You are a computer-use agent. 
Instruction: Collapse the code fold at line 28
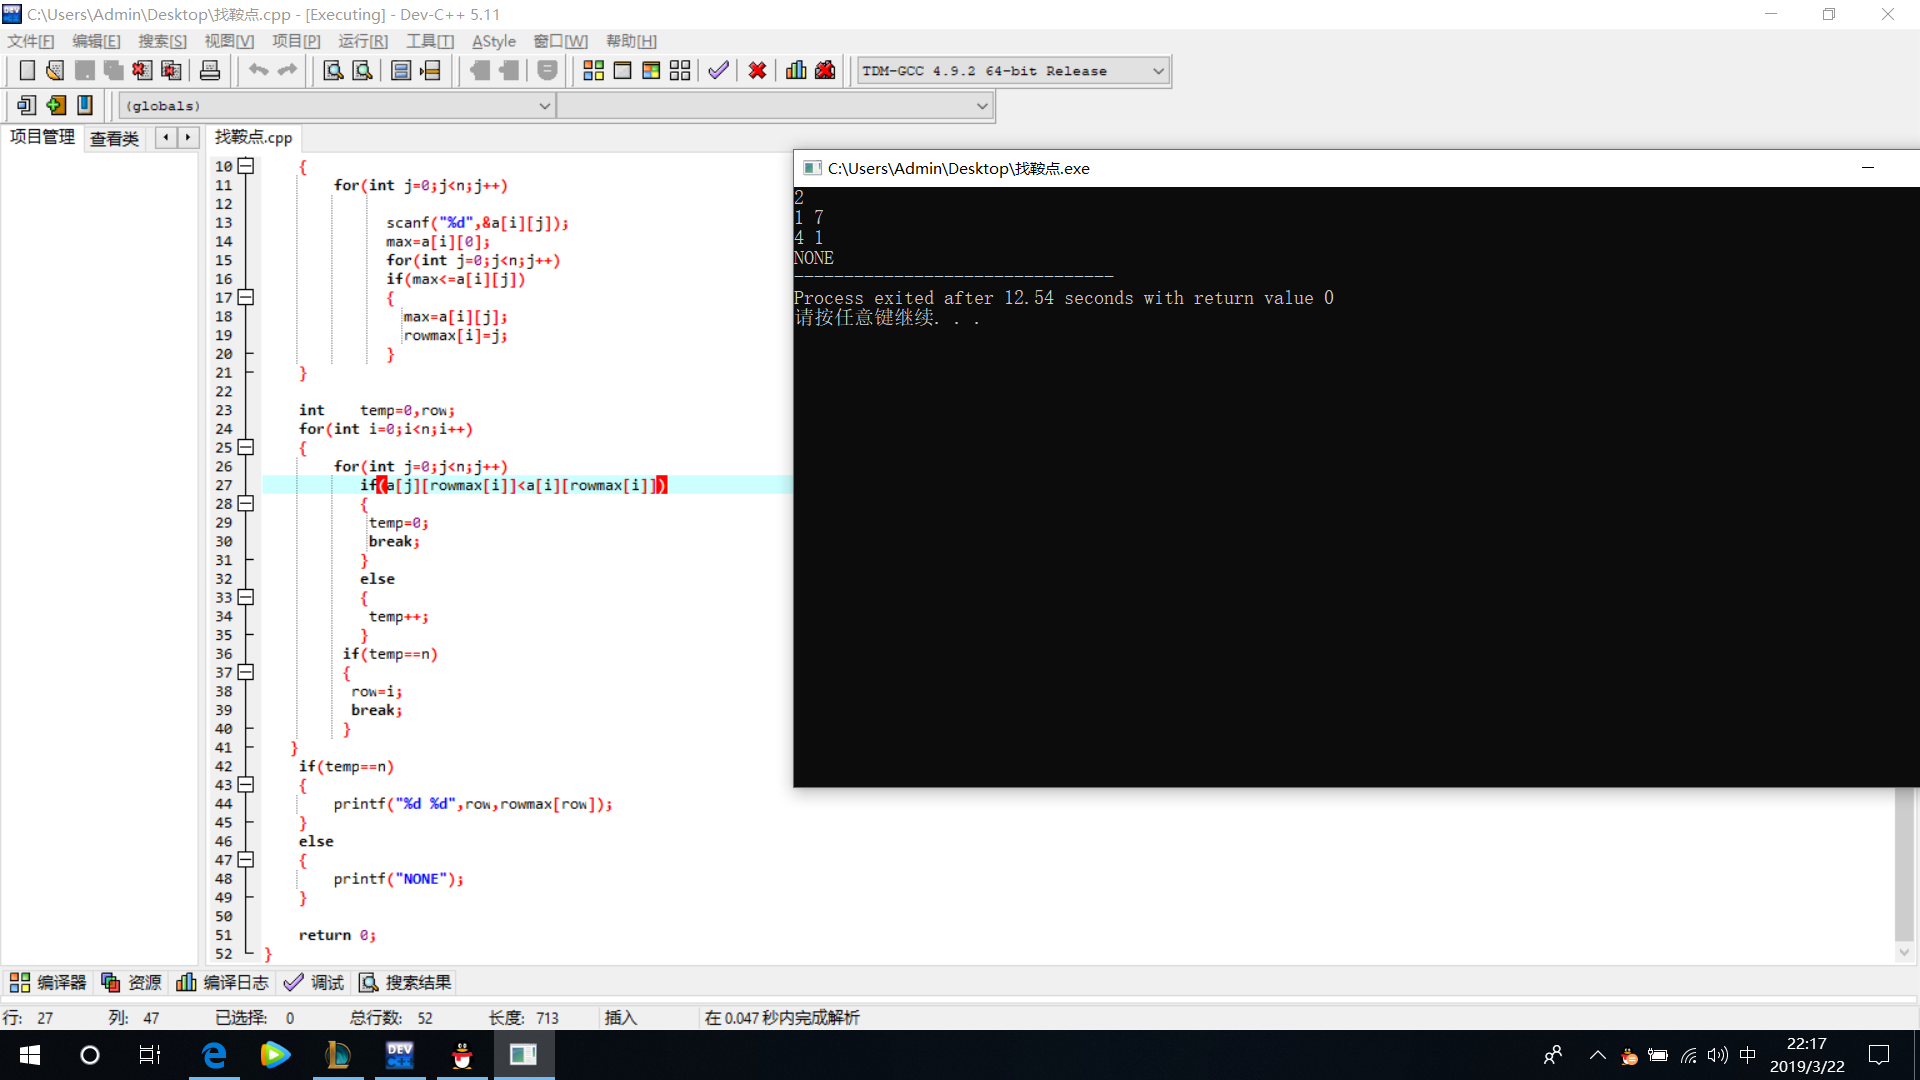[246, 503]
